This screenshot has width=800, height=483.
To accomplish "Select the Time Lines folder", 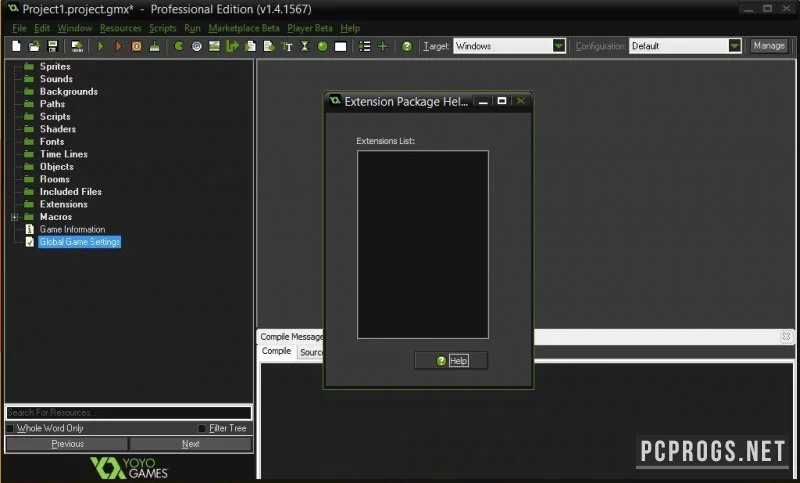I will coord(64,154).
